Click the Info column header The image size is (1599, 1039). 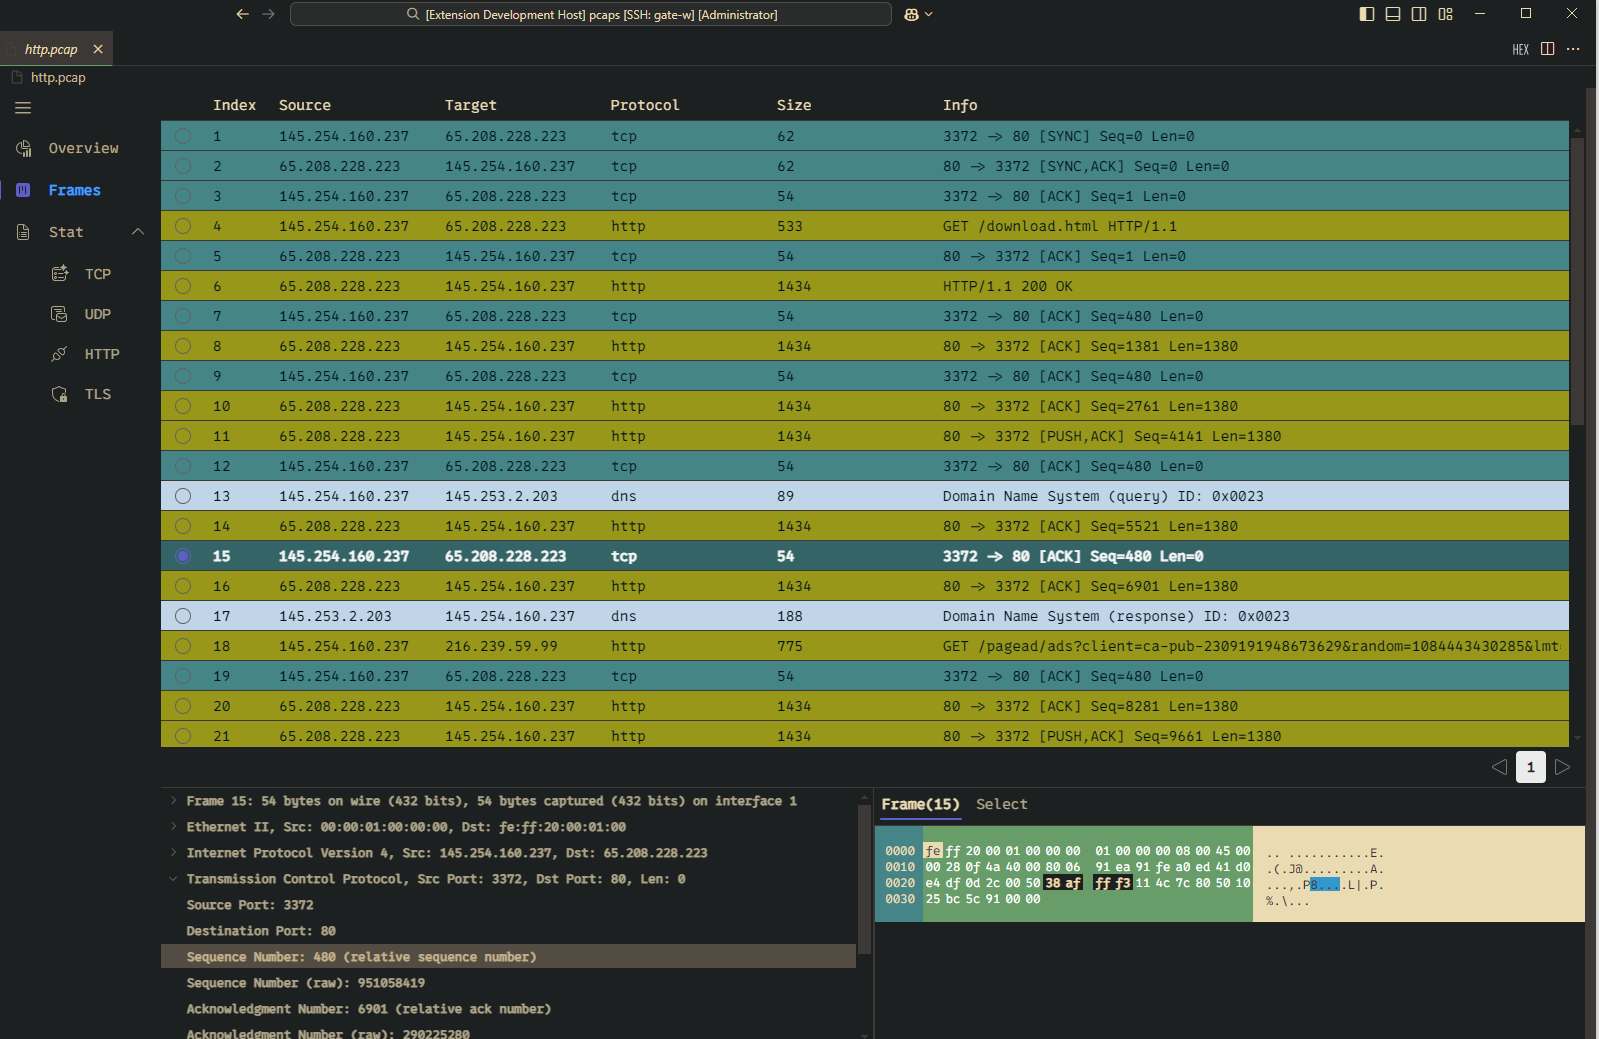(960, 105)
